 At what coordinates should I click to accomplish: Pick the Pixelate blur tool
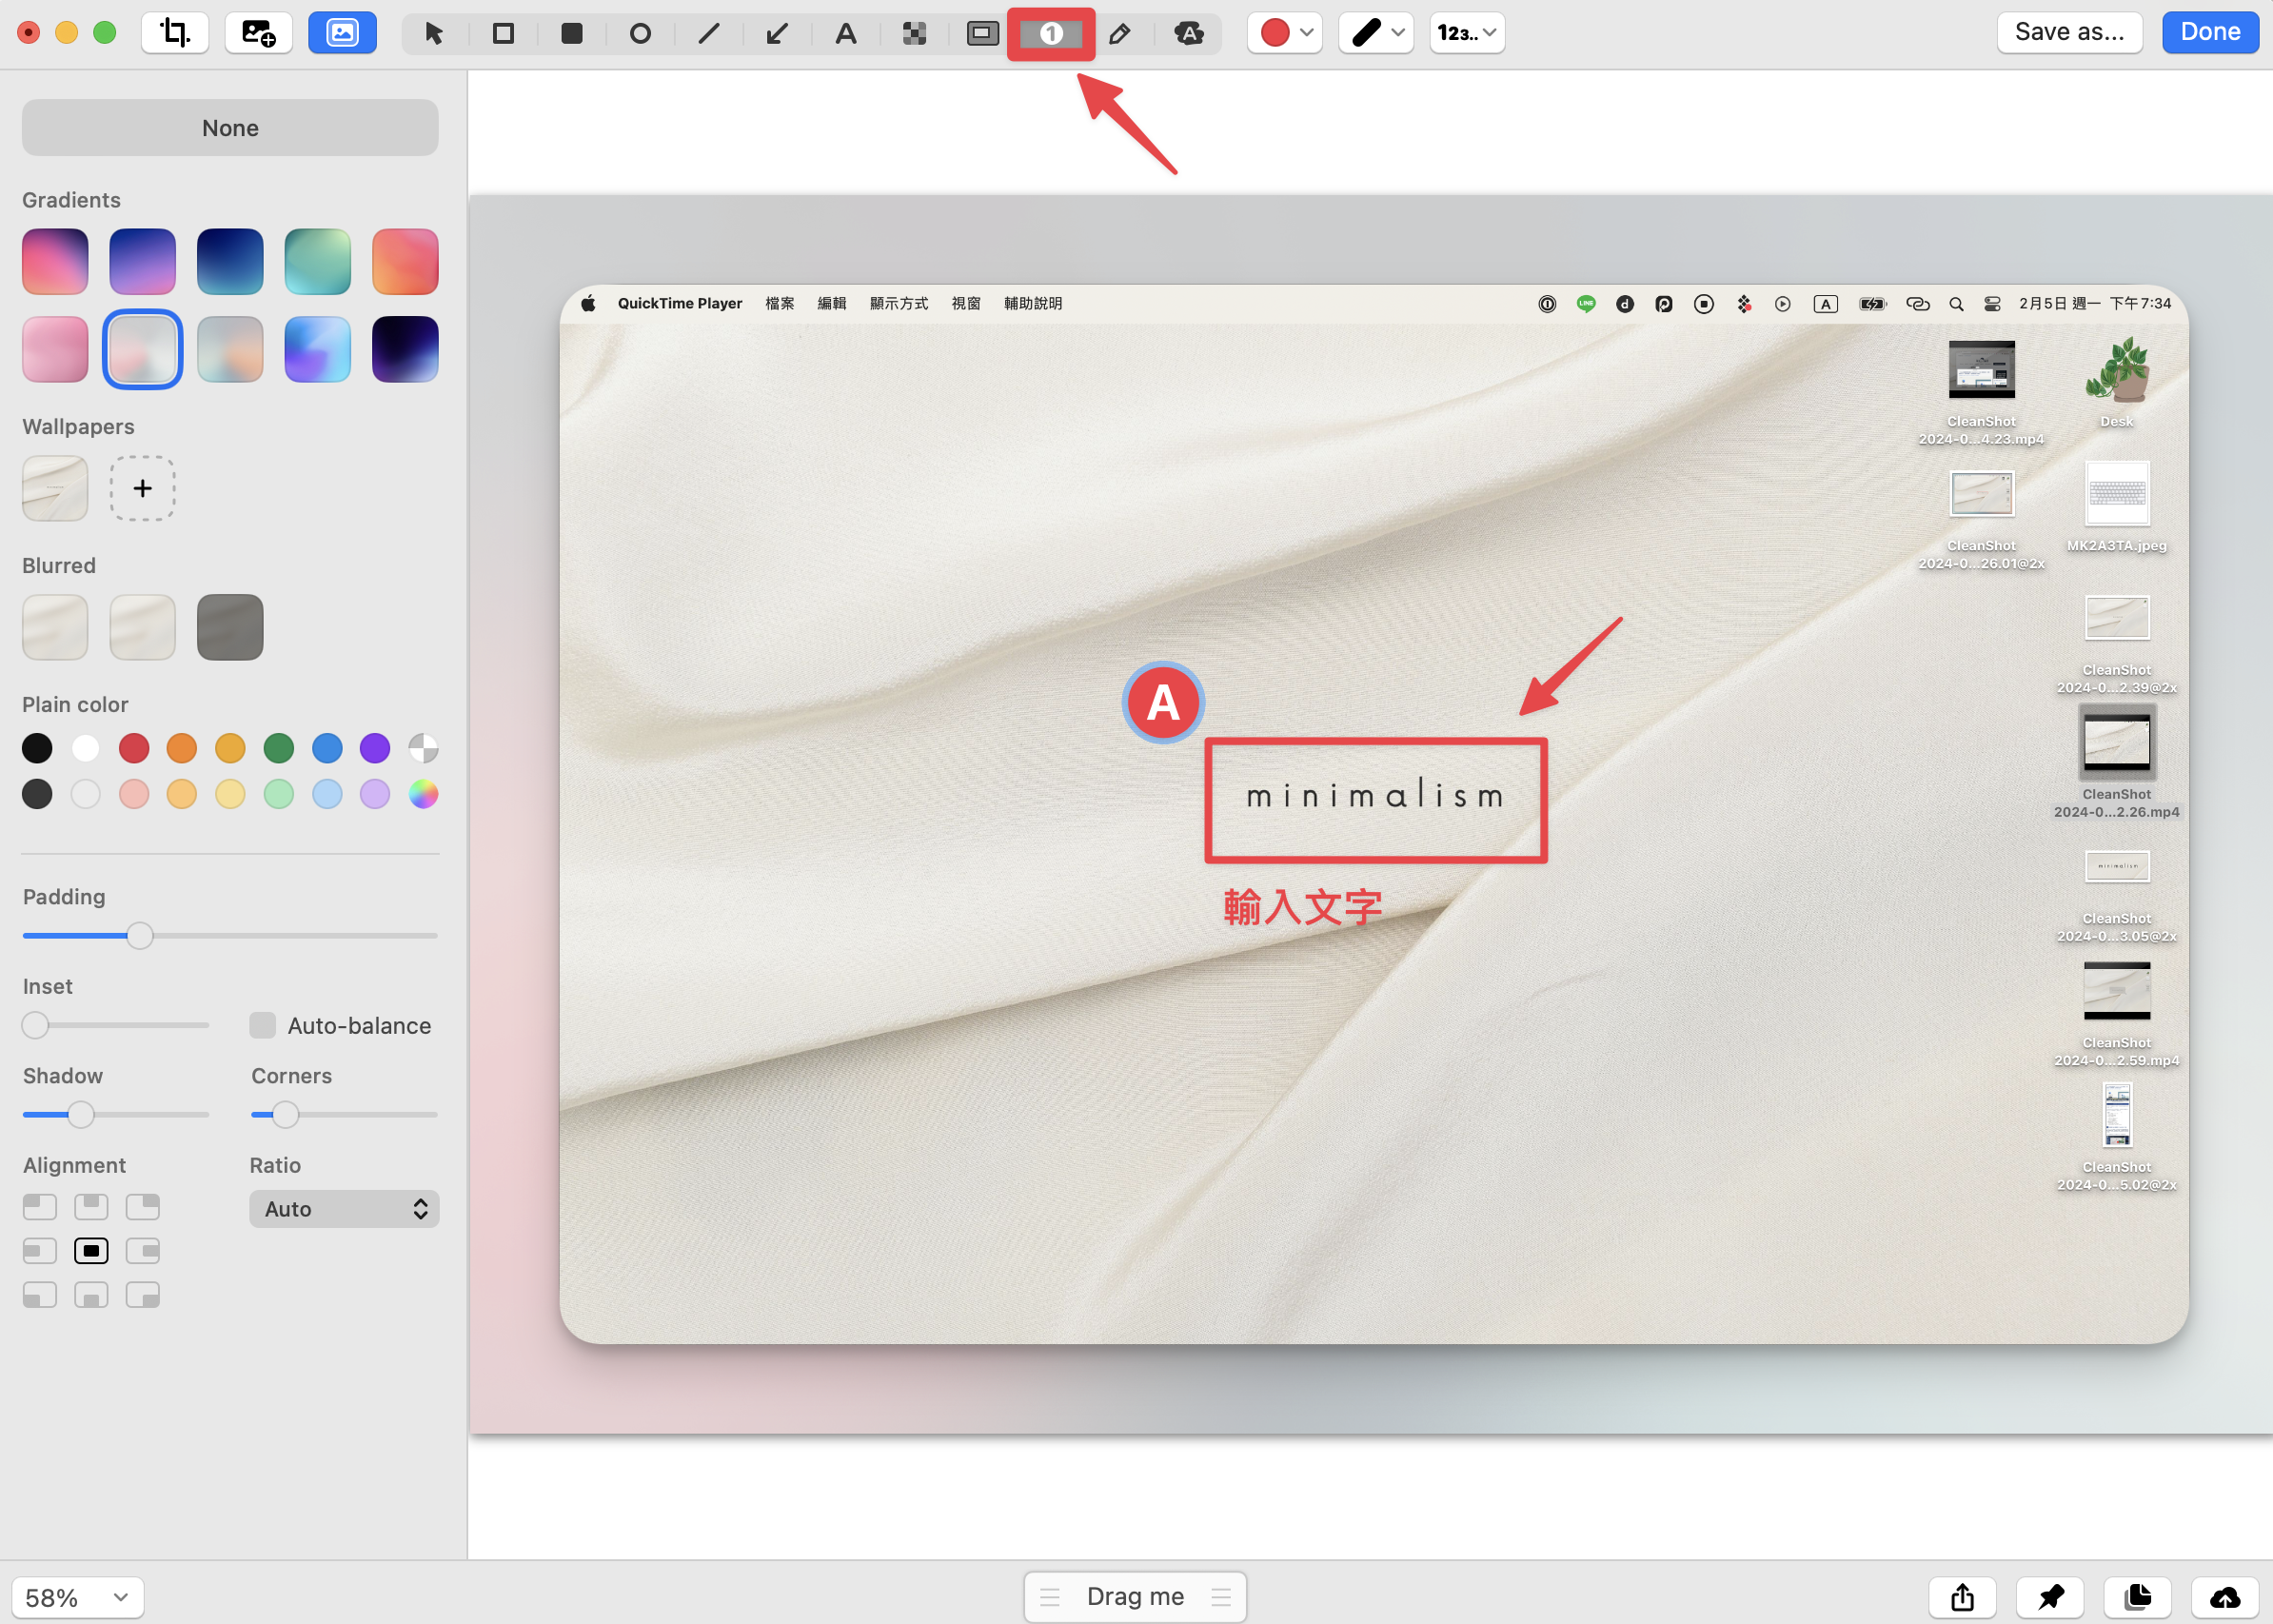914,34
